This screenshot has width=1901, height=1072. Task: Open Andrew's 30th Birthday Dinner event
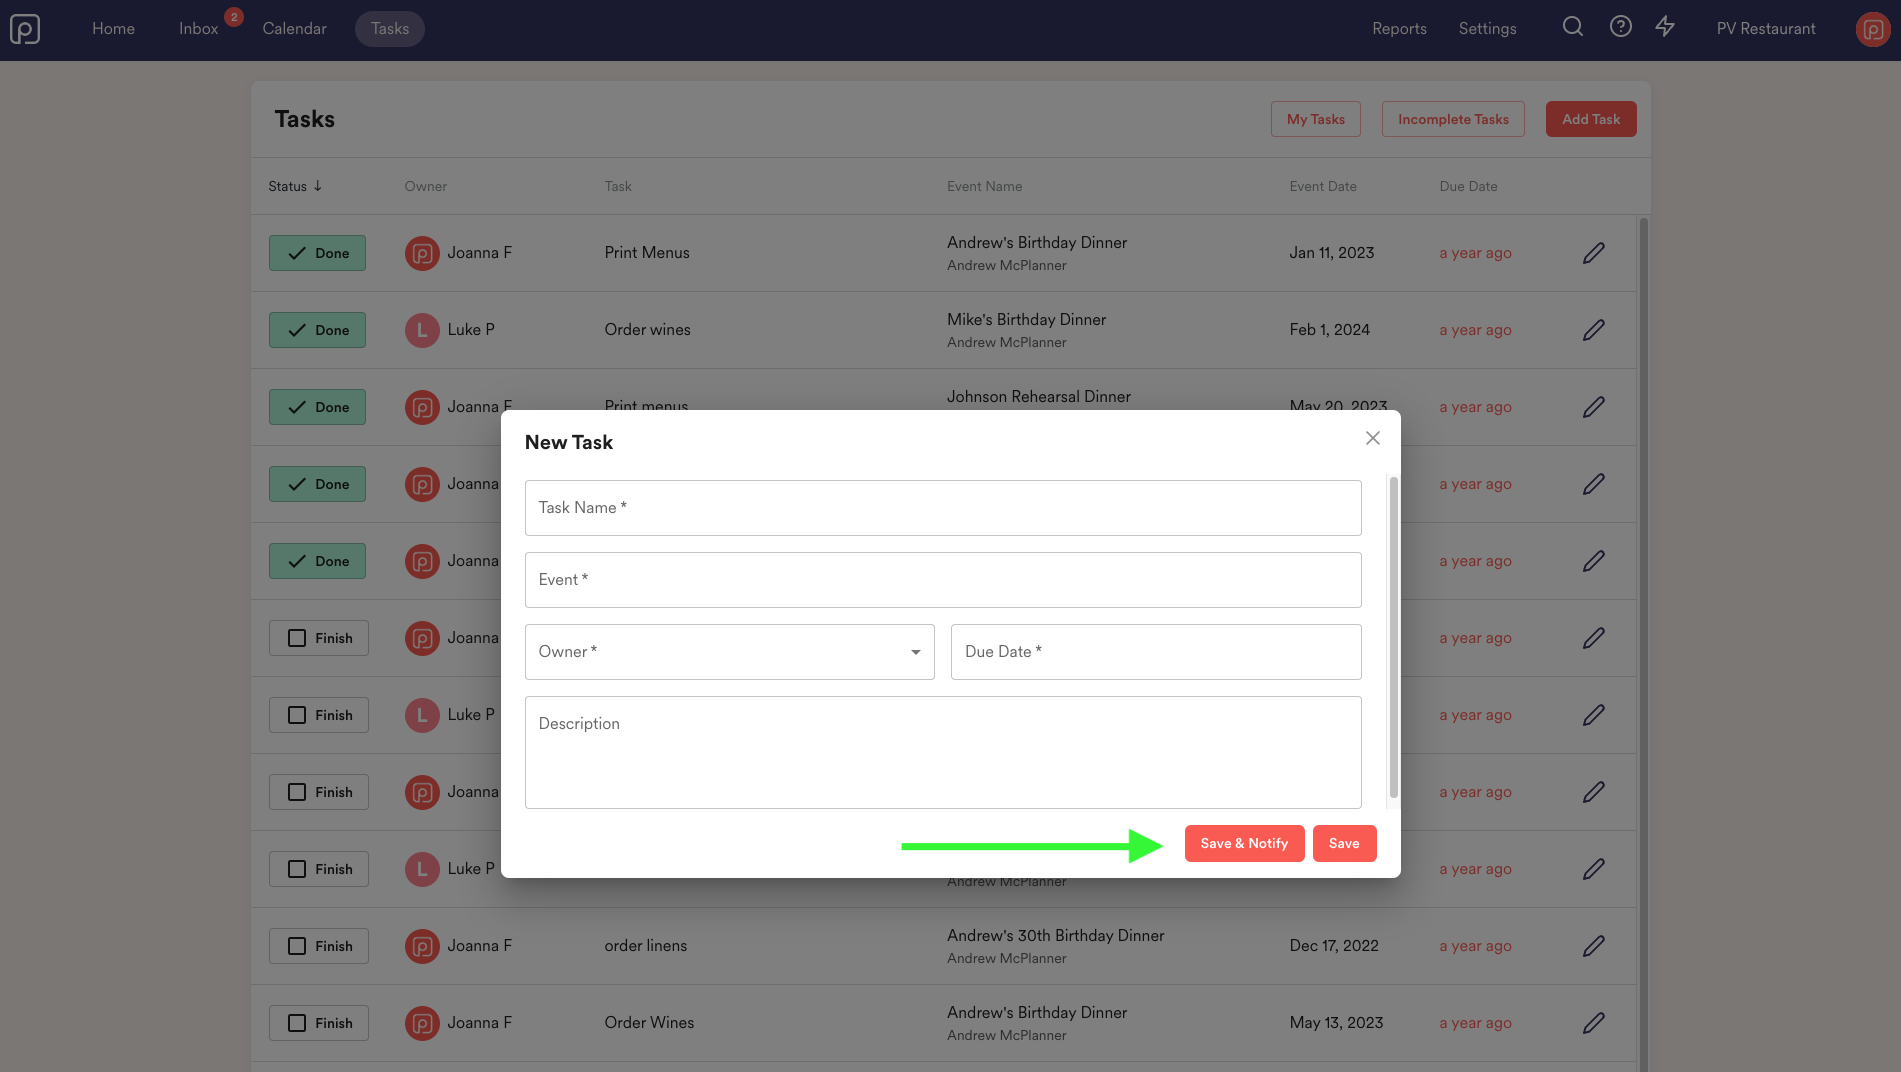(1056, 936)
